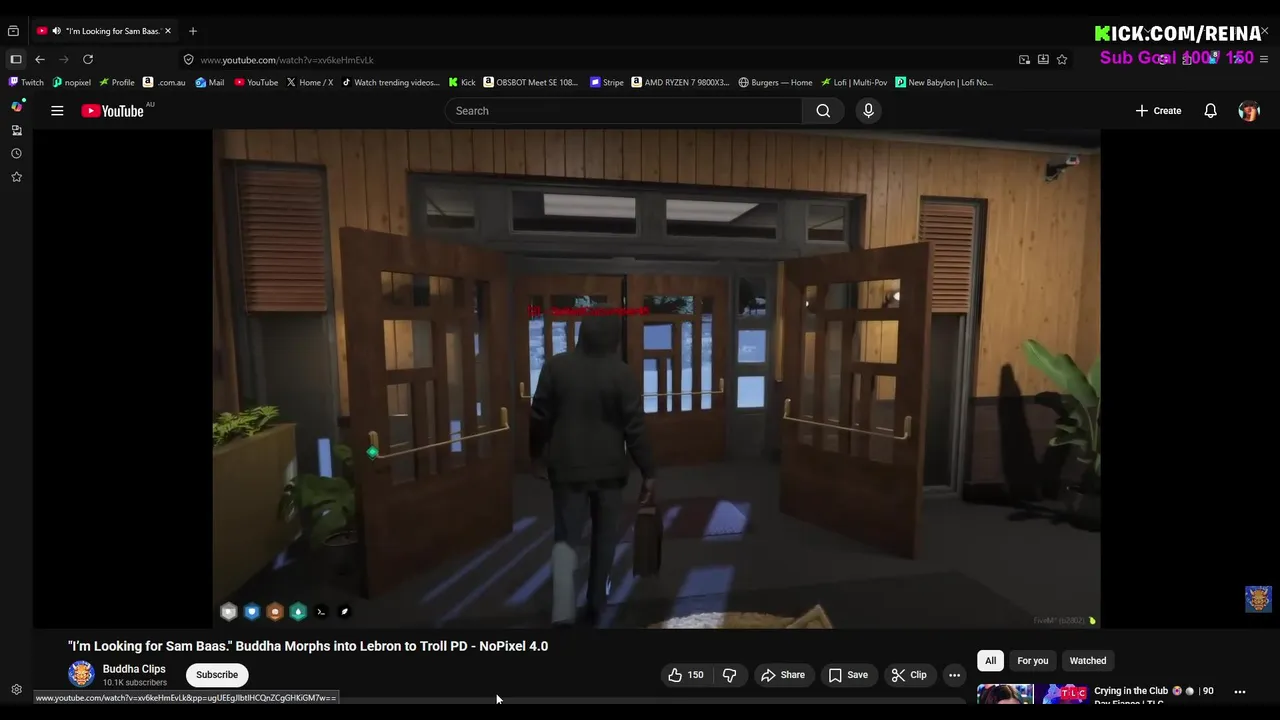
Task: Open Copilot icon in left sidebar
Action: click(x=16, y=106)
